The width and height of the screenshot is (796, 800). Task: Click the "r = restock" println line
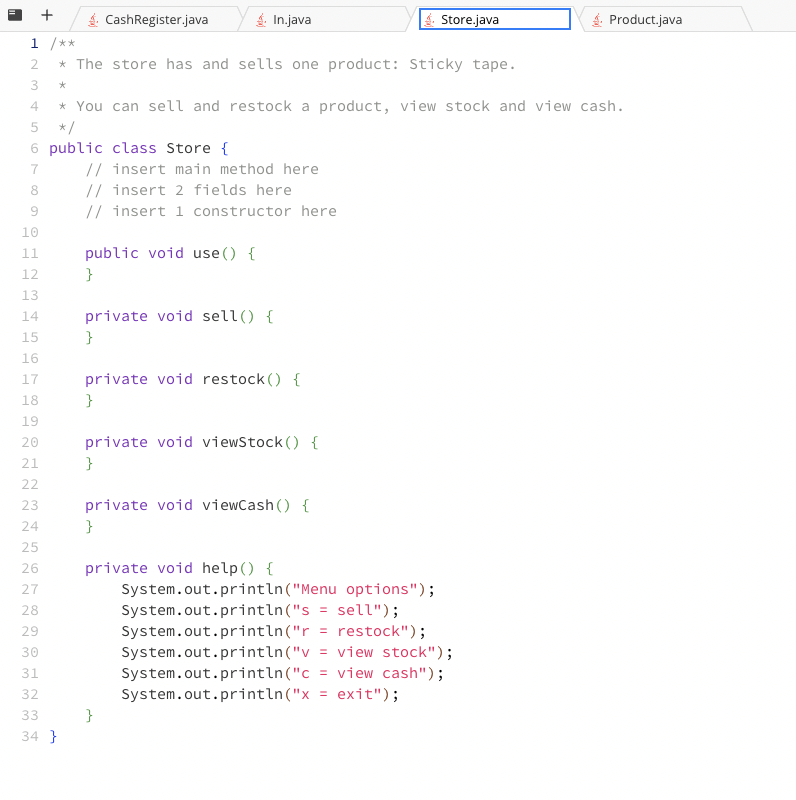tap(273, 632)
